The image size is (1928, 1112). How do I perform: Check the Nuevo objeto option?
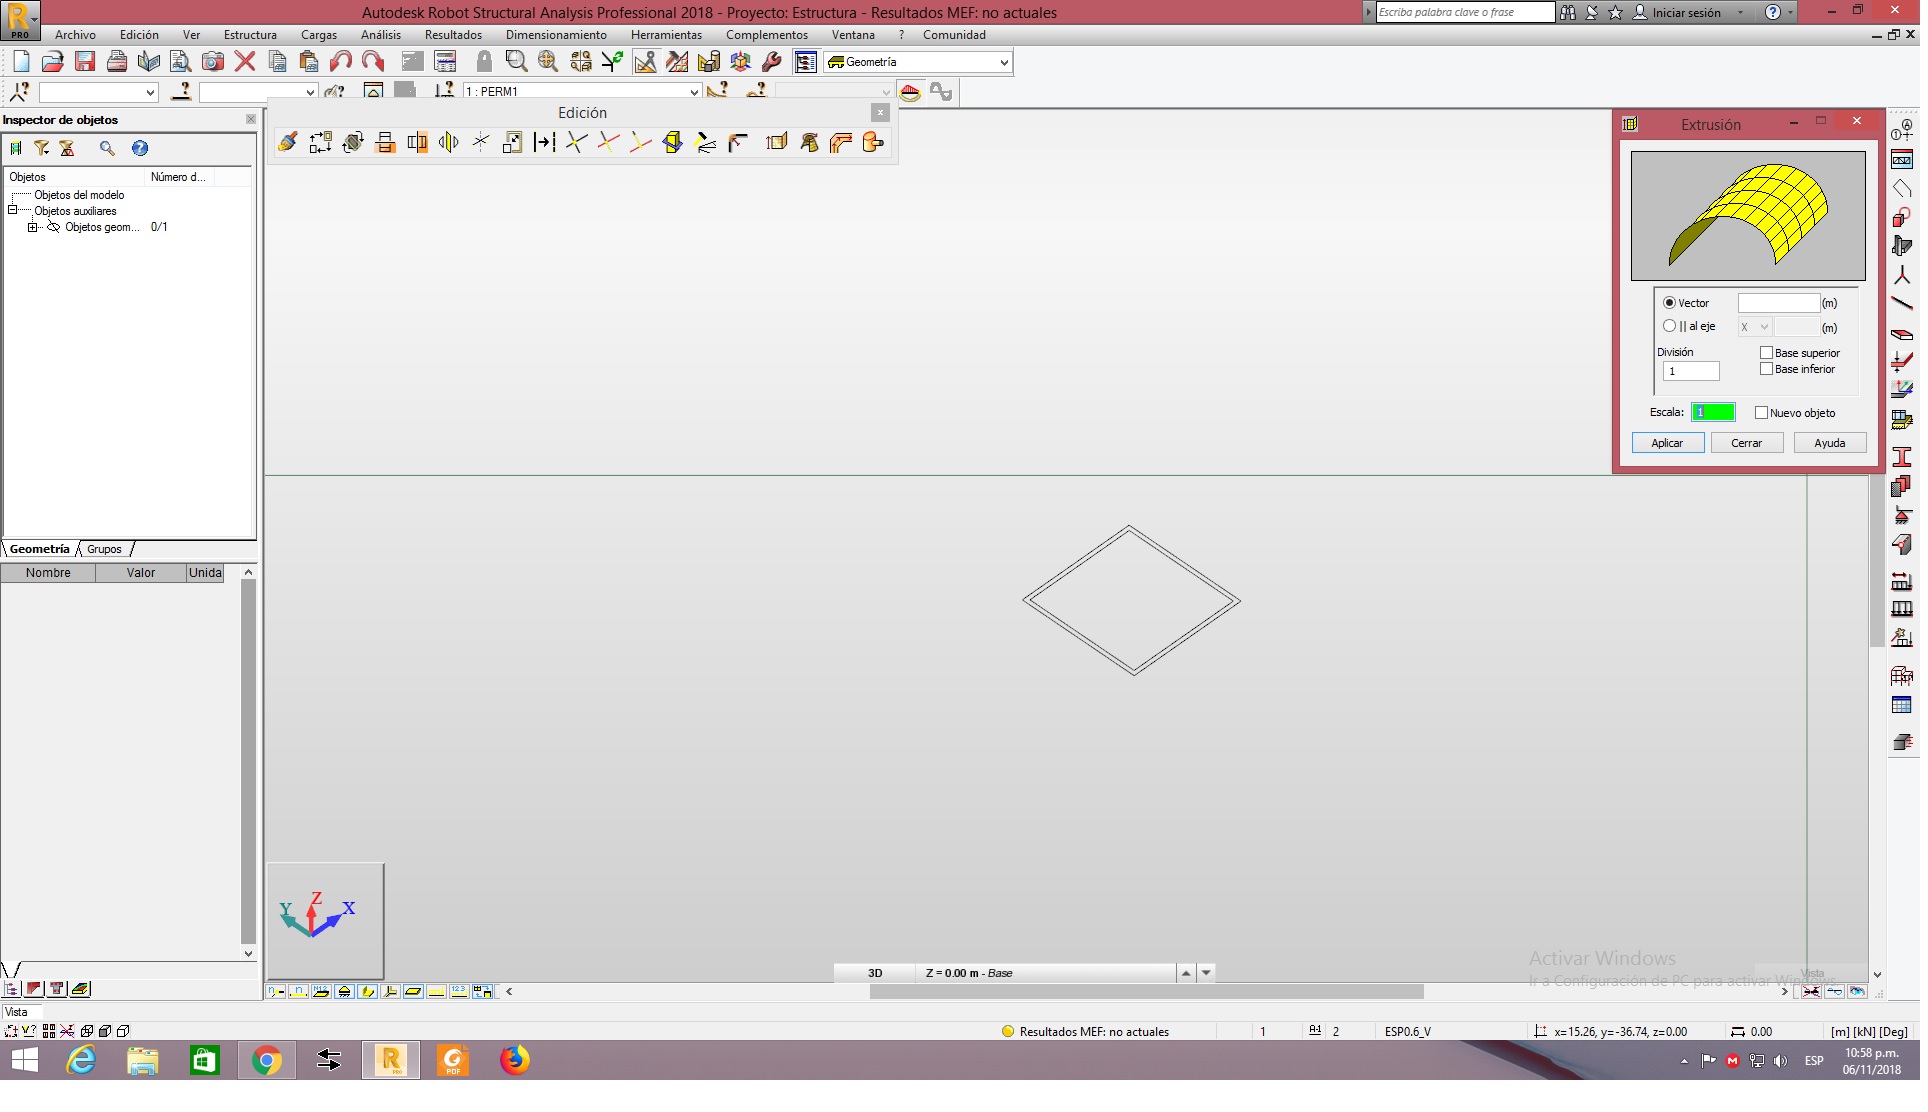coord(1762,412)
